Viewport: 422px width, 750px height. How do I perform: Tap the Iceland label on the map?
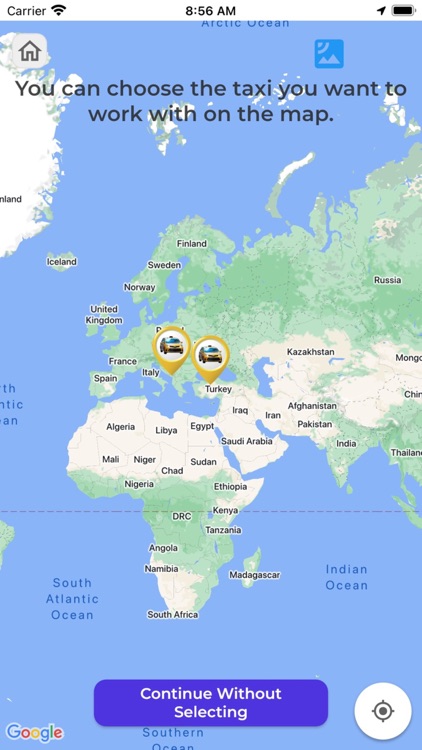click(x=61, y=262)
